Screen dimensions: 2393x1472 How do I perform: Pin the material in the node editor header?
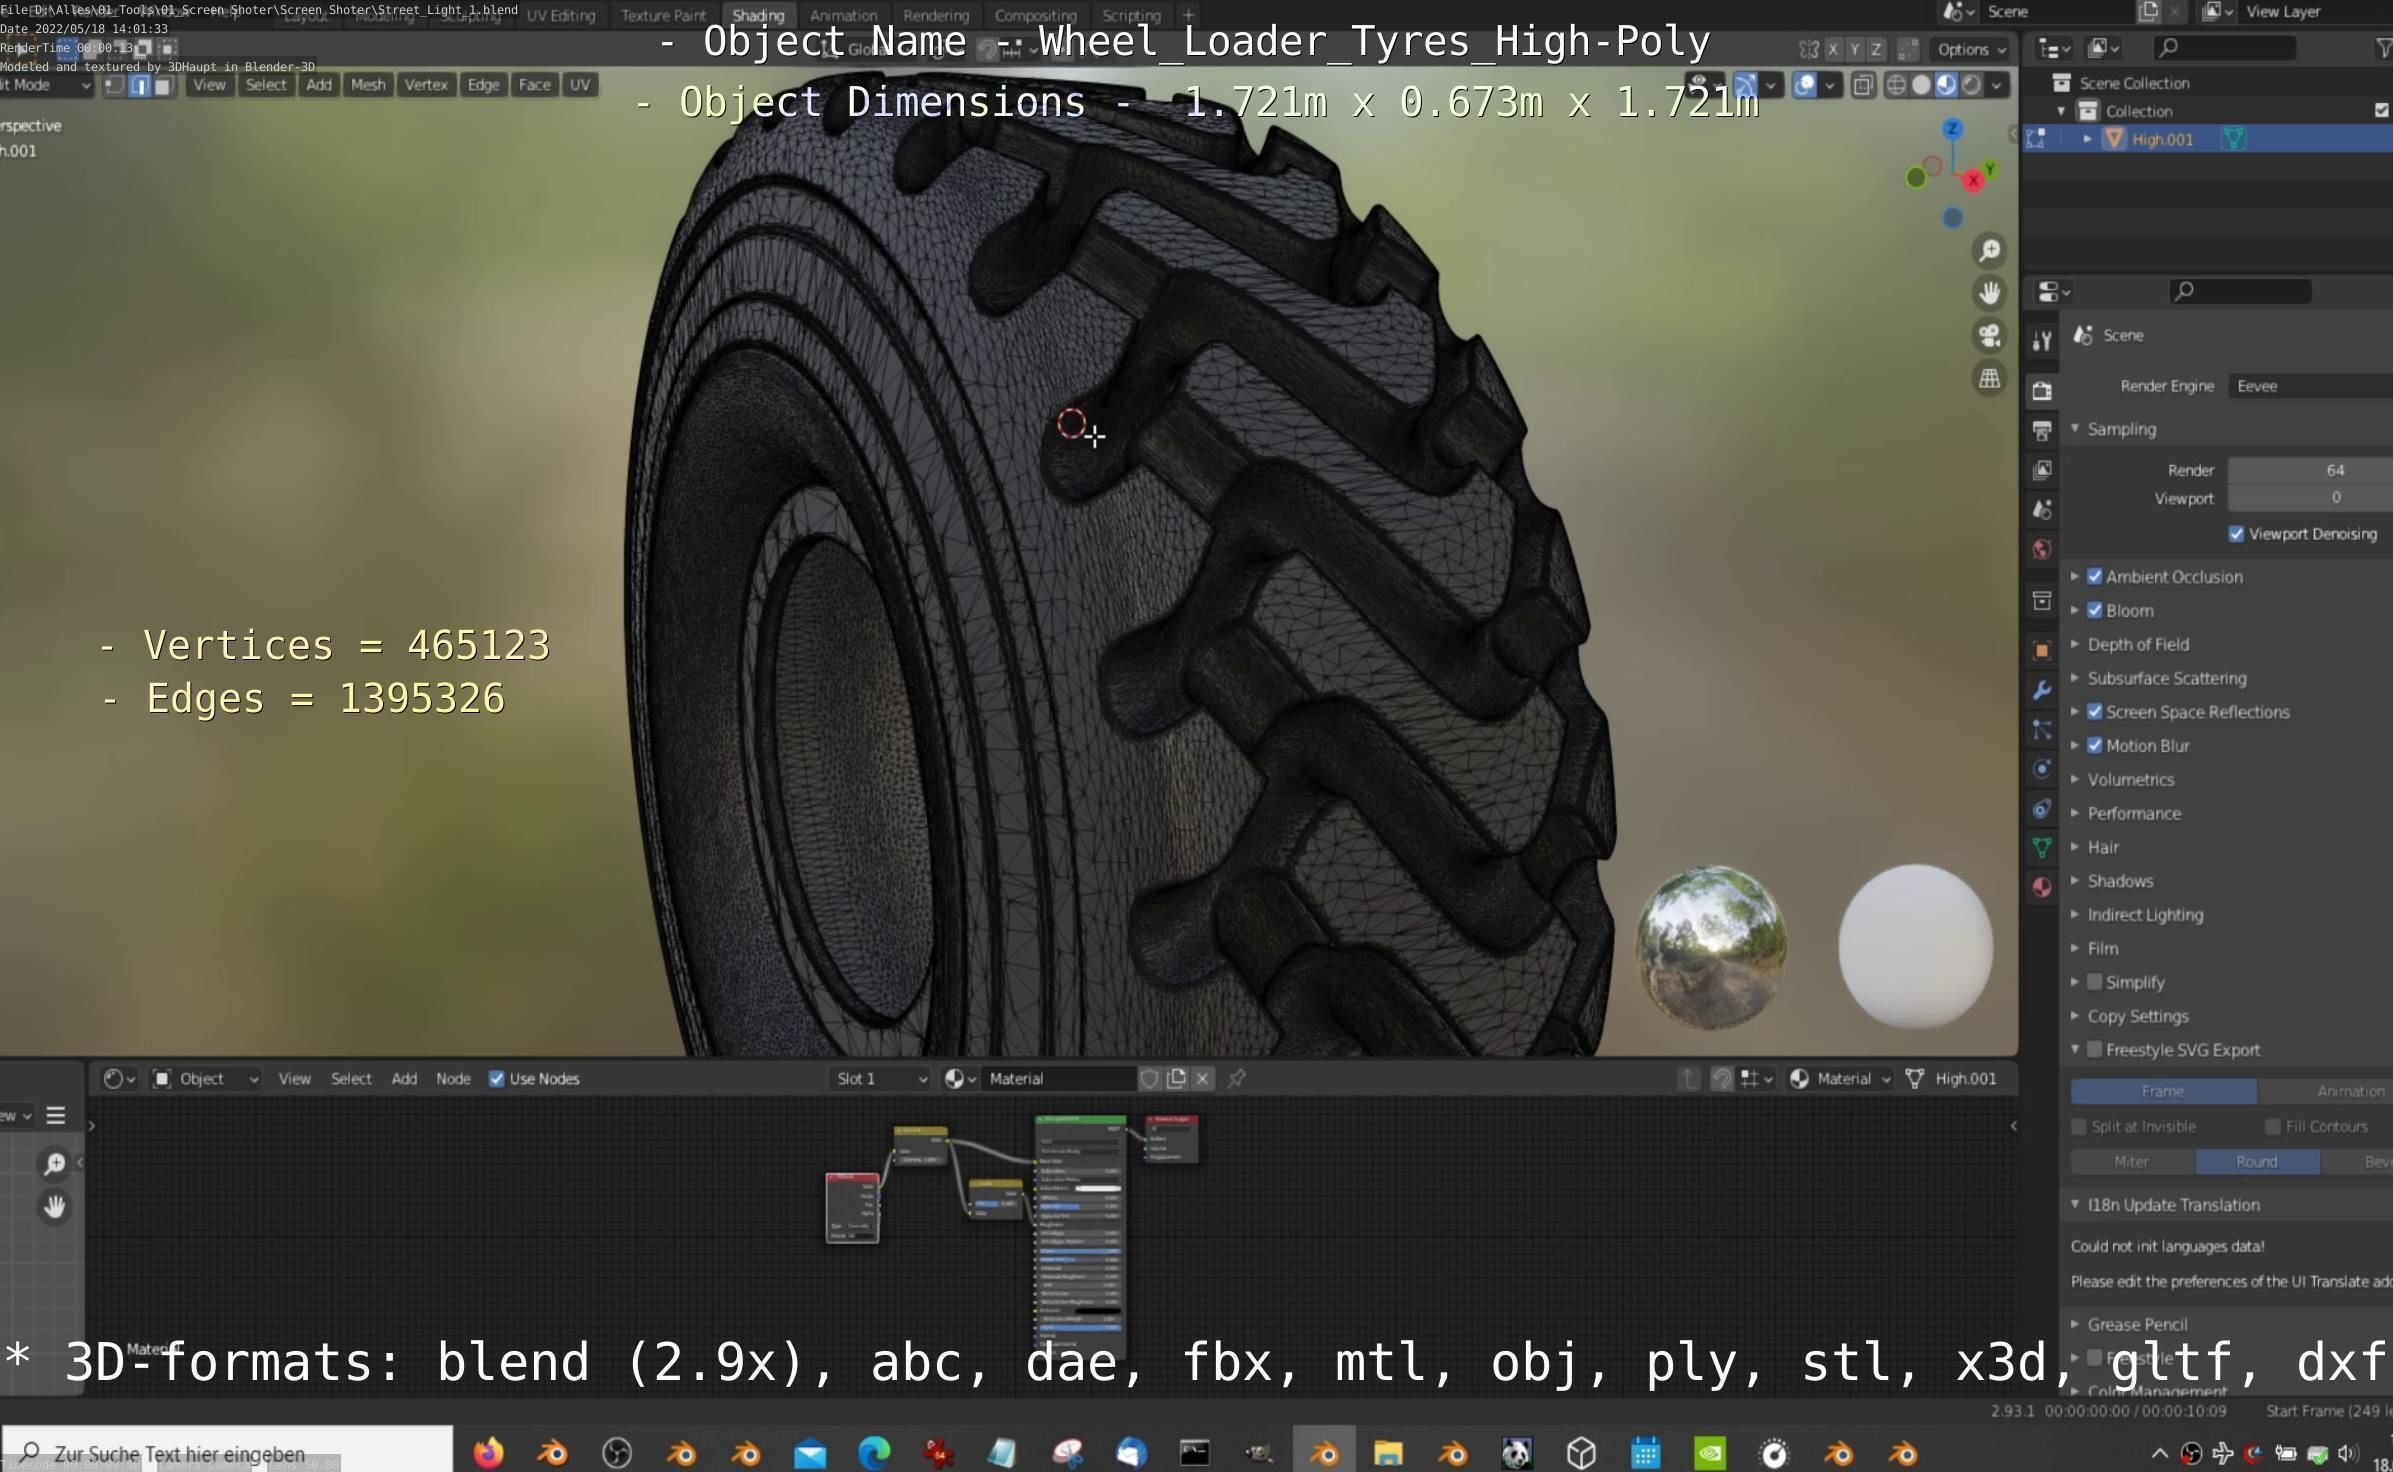pyautogui.click(x=1237, y=1078)
